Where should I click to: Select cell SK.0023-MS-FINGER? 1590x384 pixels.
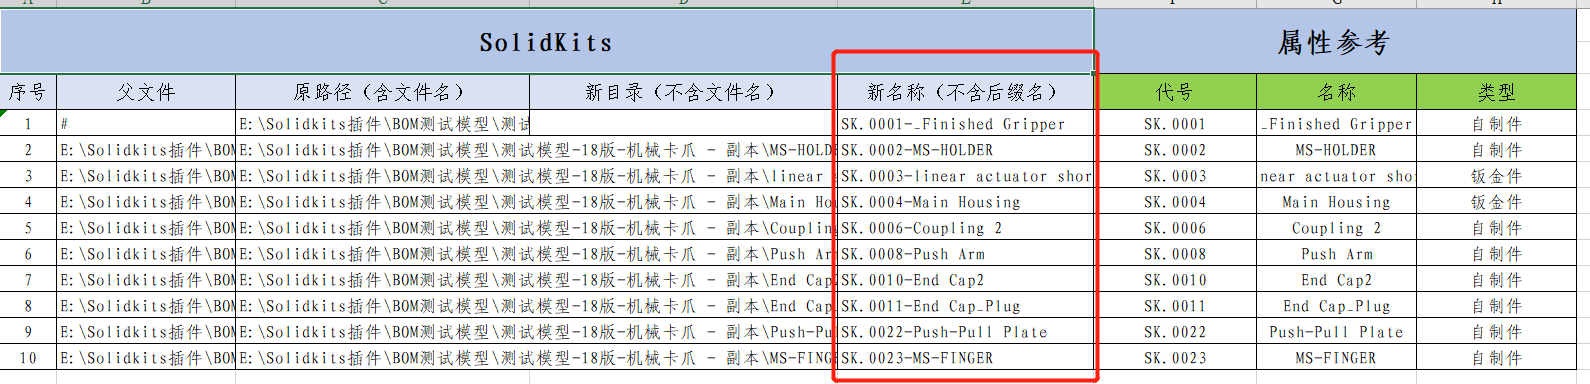point(966,358)
